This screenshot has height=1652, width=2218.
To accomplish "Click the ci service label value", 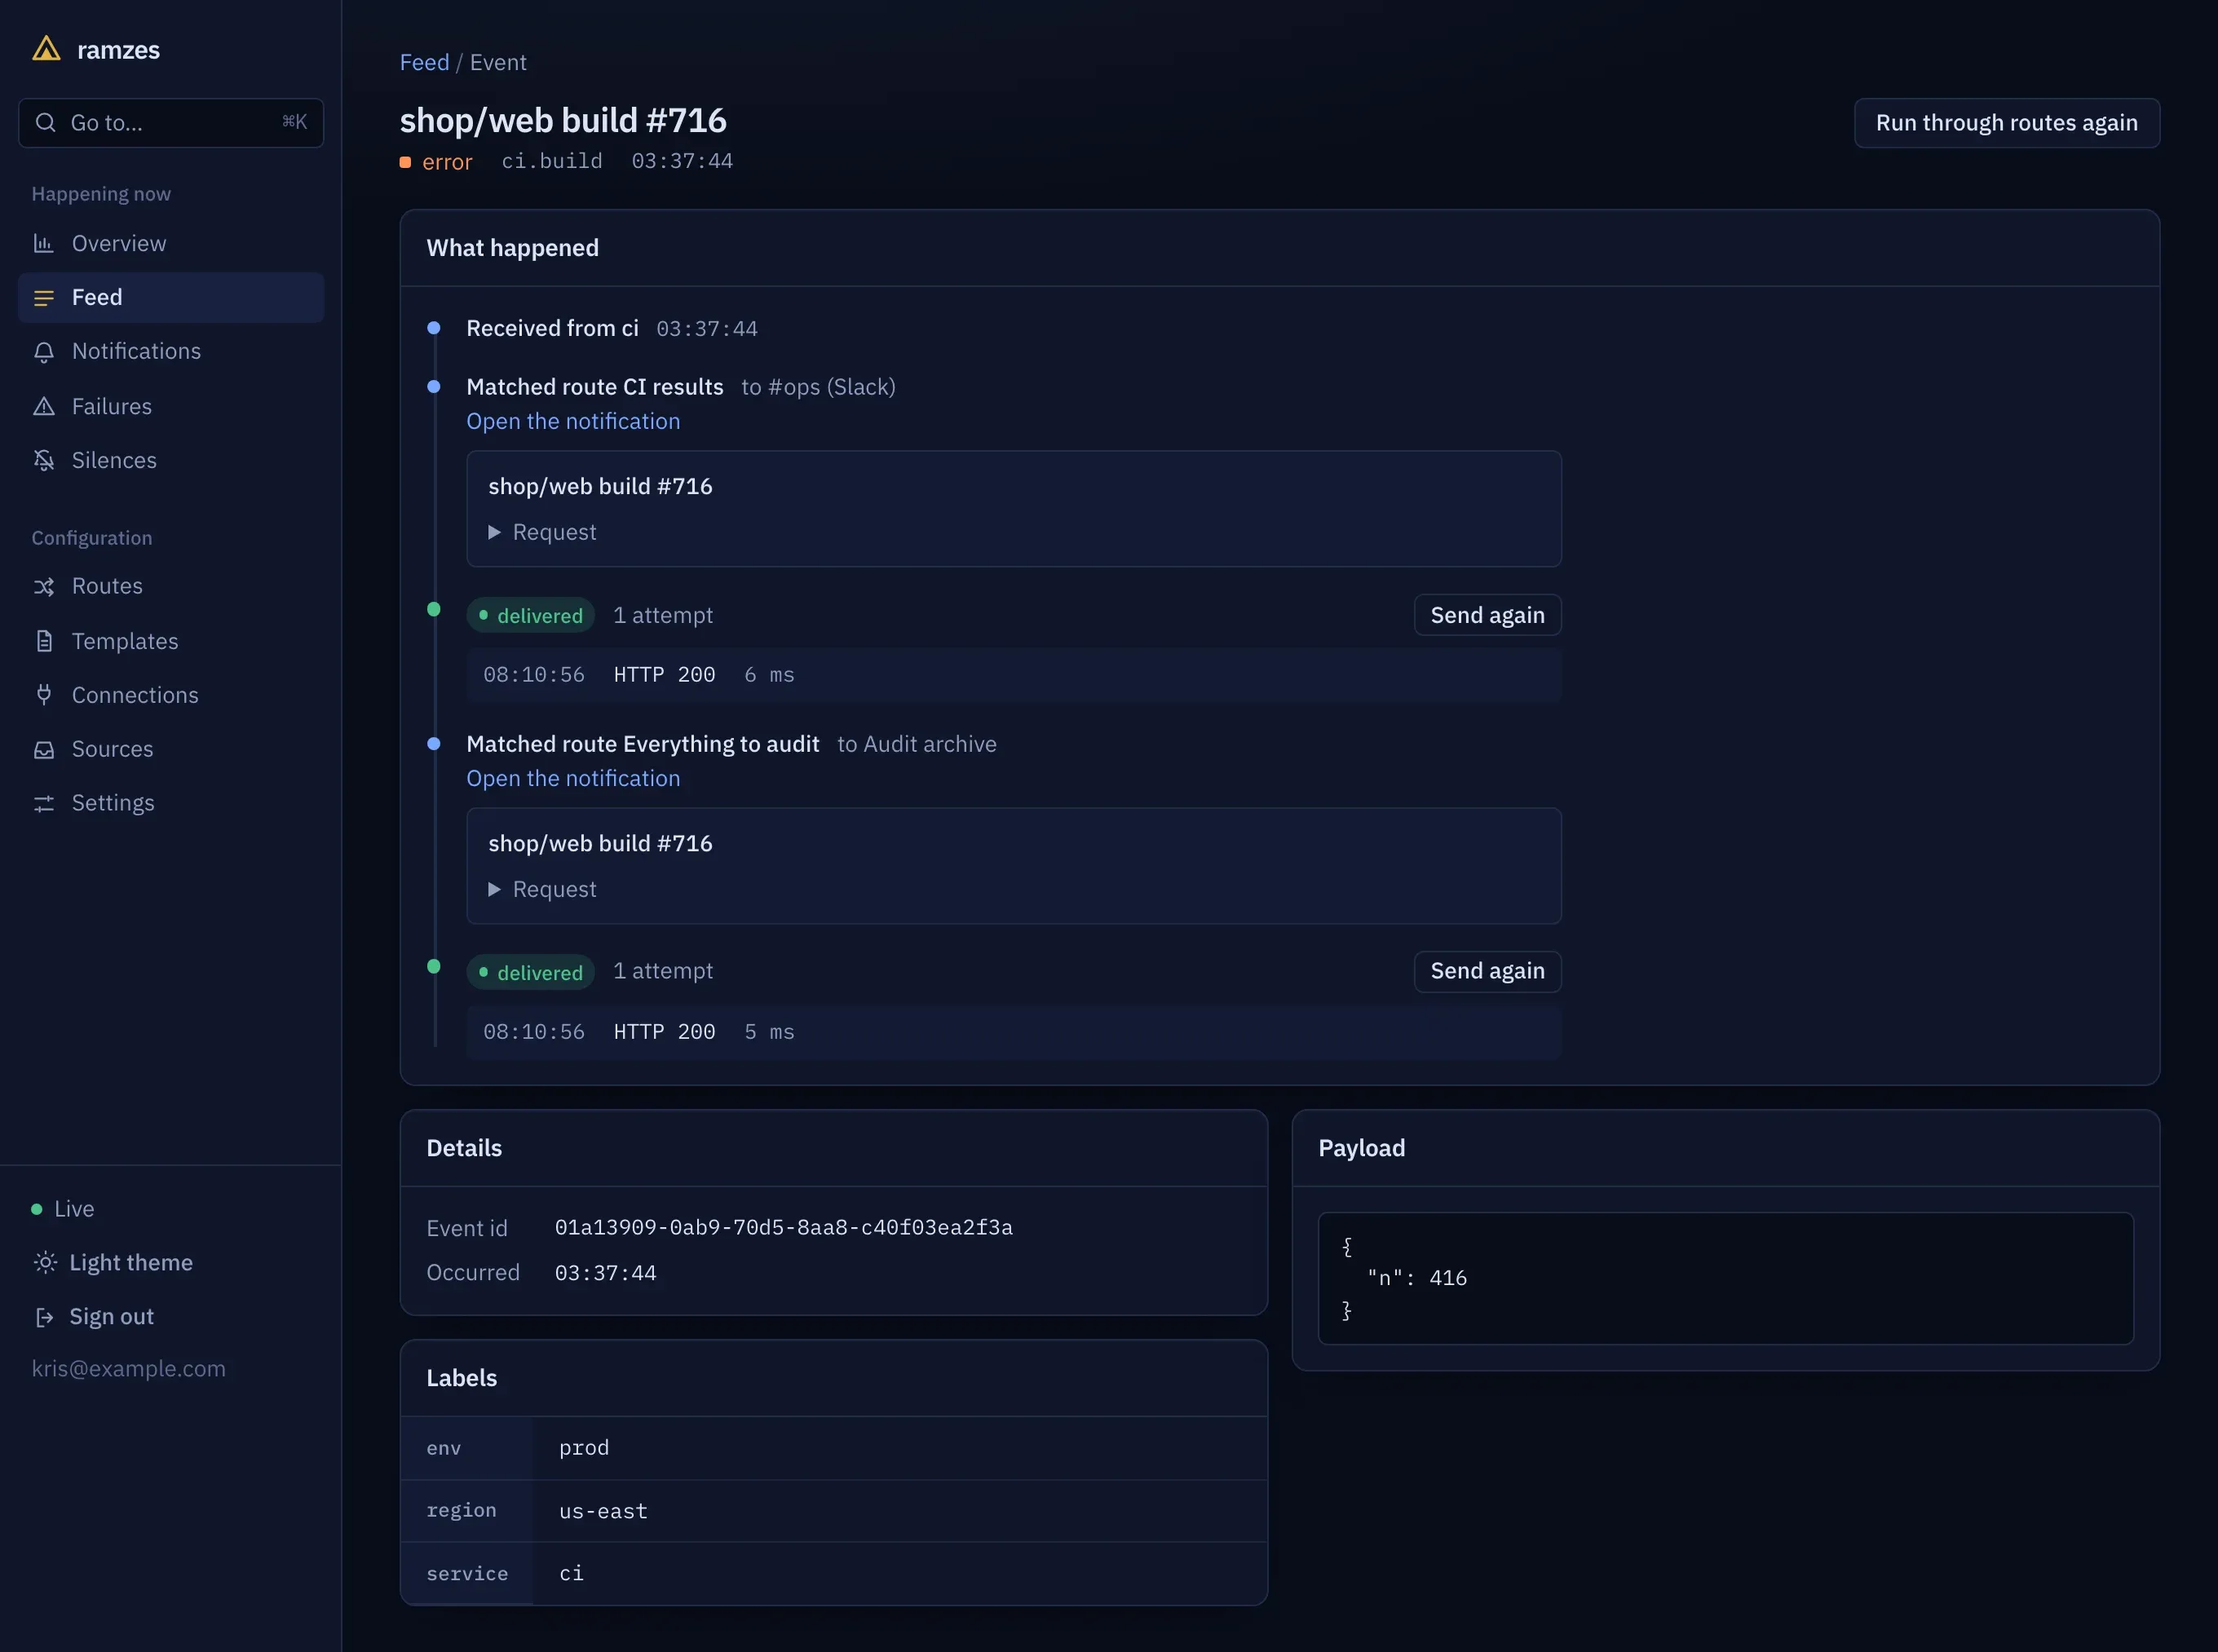I will 571,1573.
